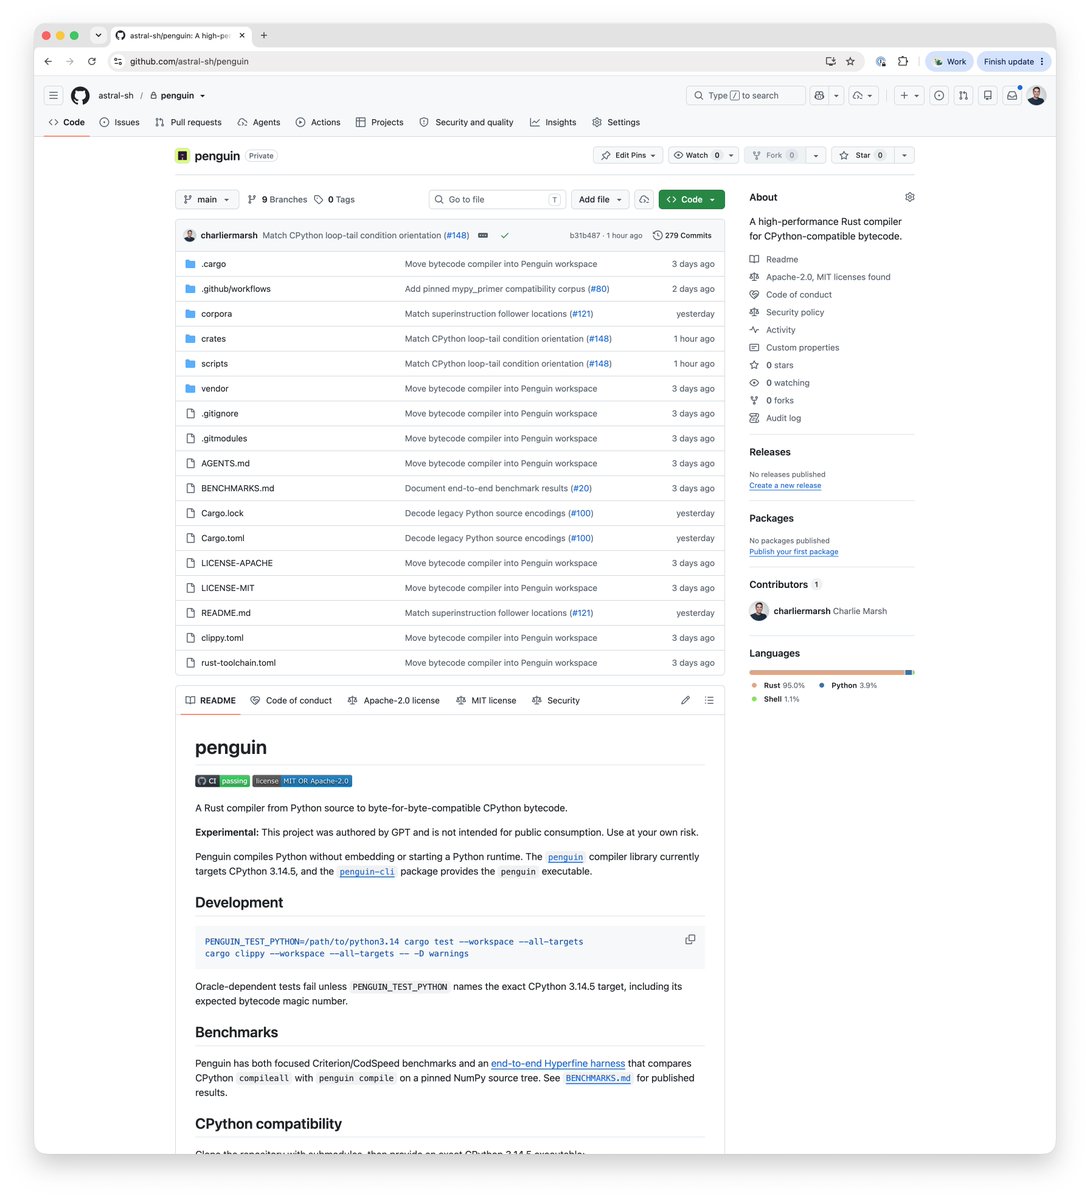Image resolution: width=1090 pixels, height=1199 pixels.
Task: Open the .github/workflows folder
Action: point(236,289)
